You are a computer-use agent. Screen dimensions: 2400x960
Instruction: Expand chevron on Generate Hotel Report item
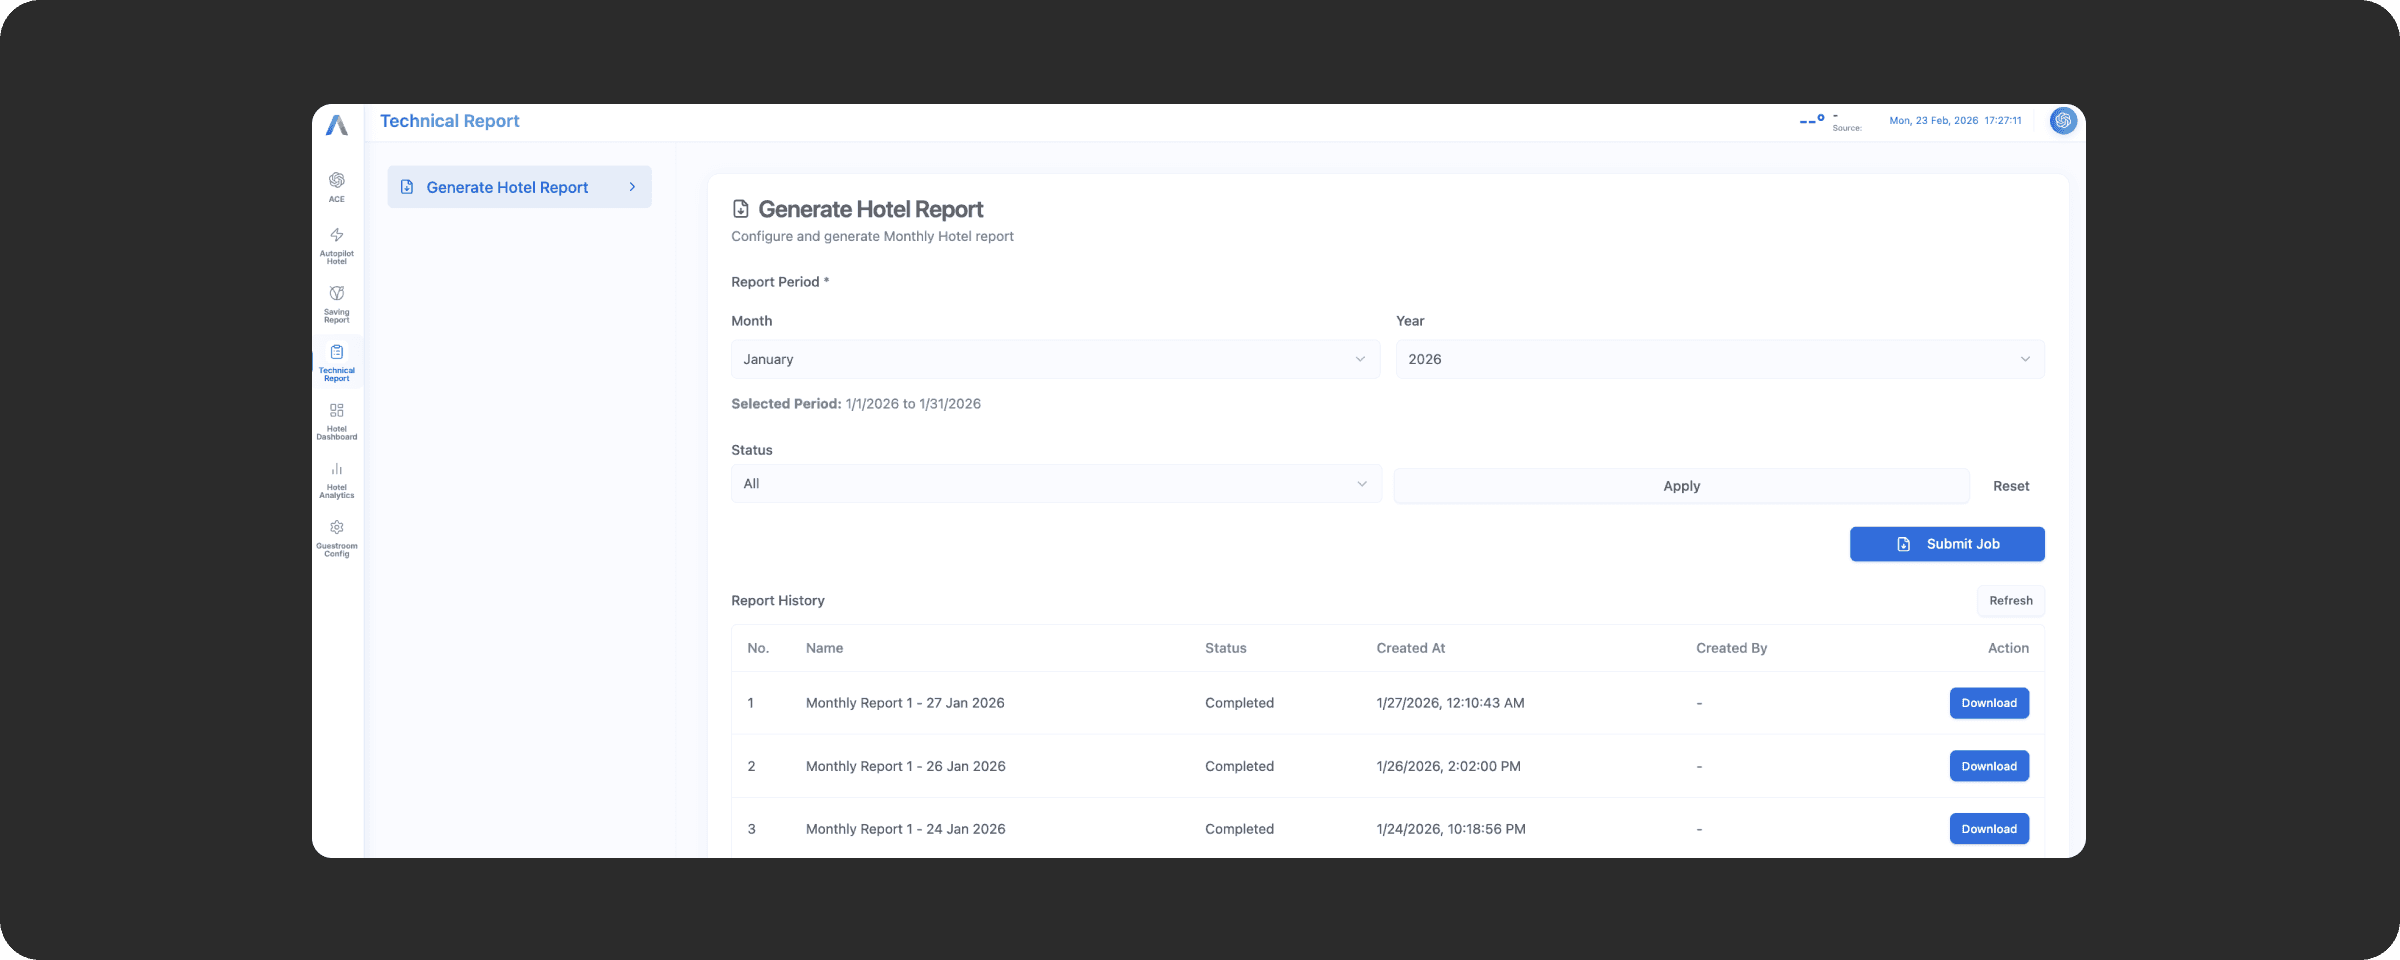coord(632,187)
